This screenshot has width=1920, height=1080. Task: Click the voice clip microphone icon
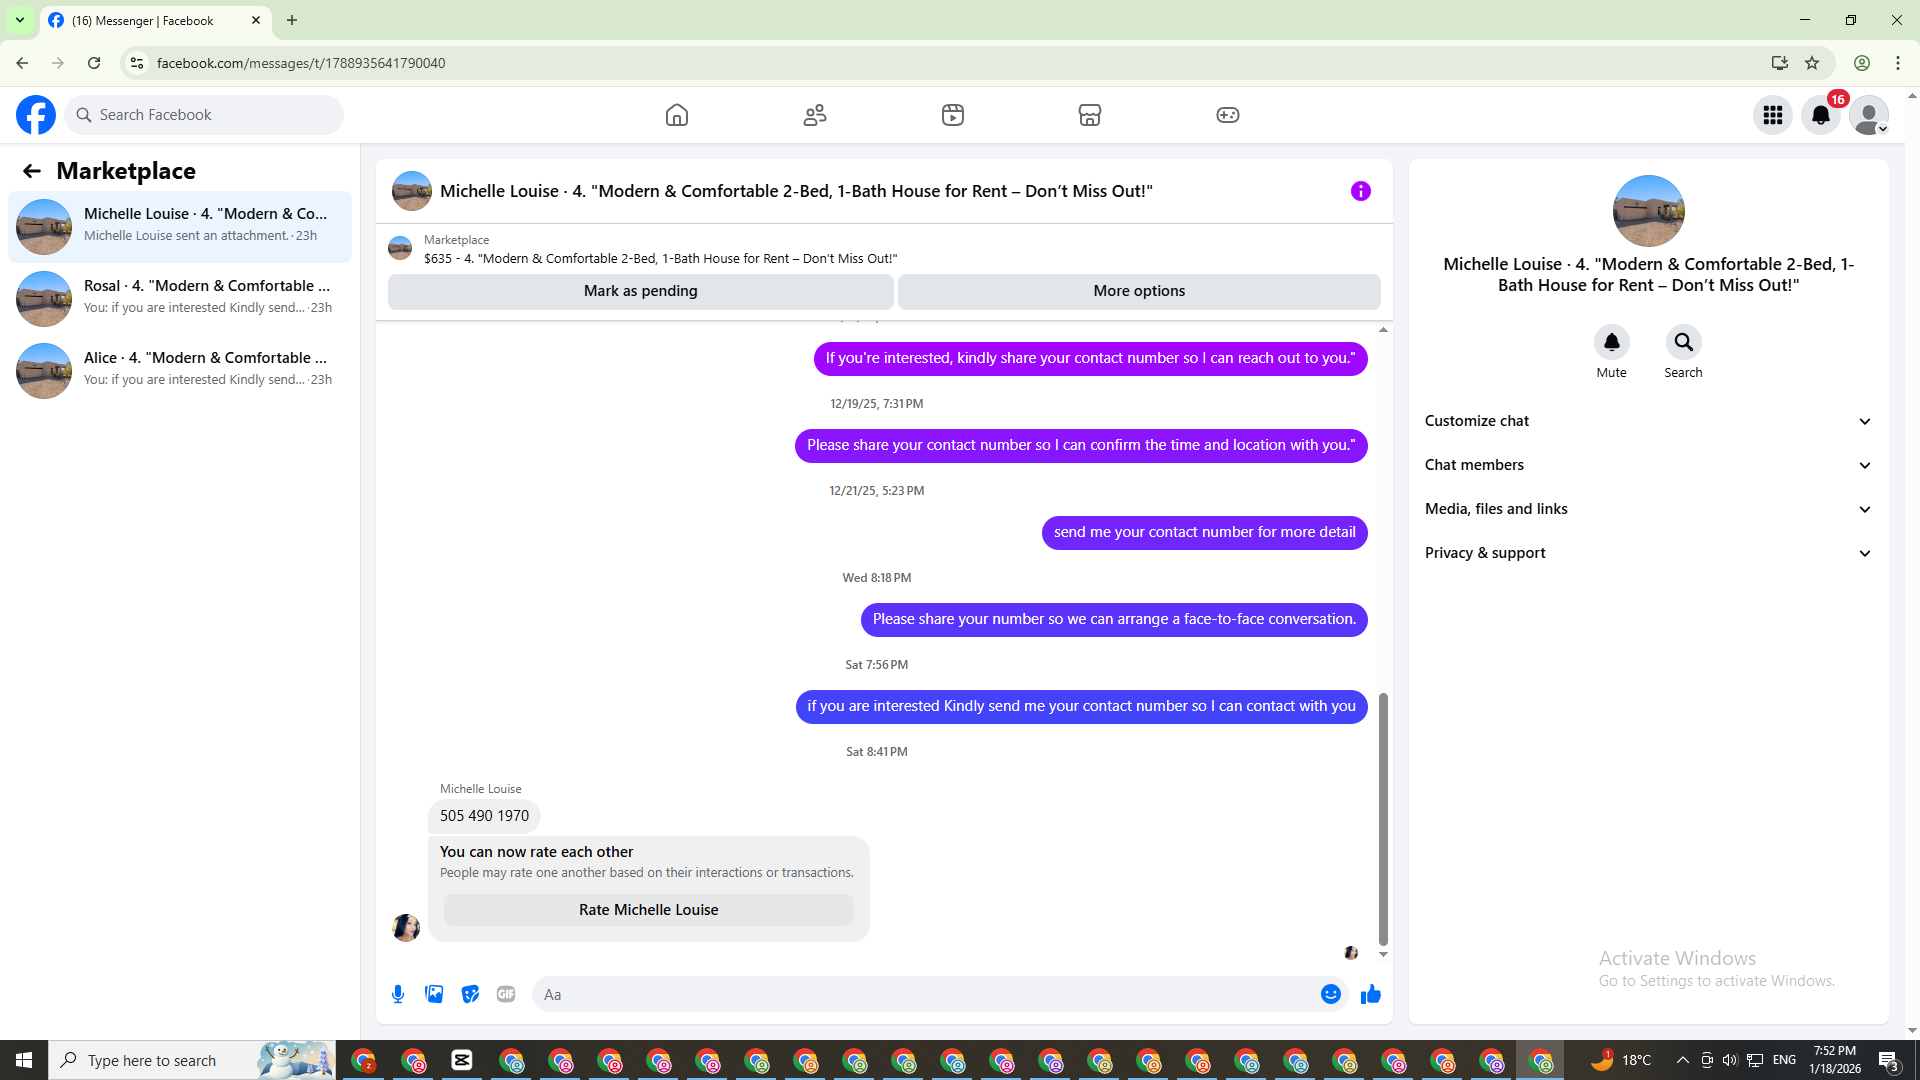click(x=398, y=994)
